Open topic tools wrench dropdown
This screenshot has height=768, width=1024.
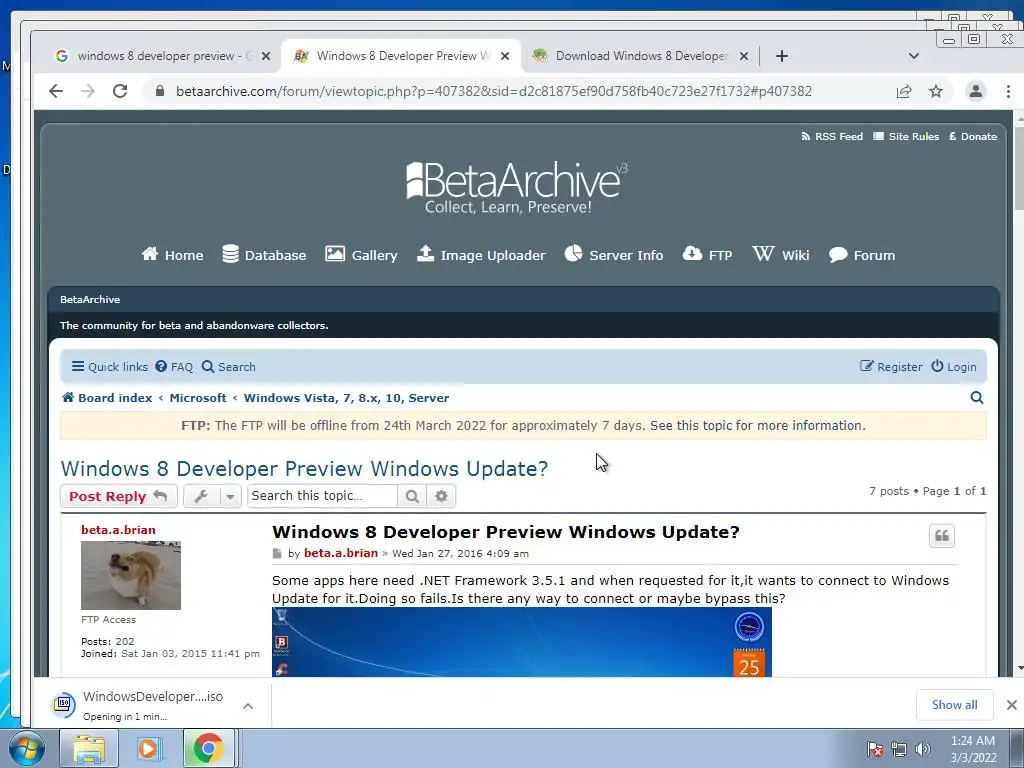212,496
